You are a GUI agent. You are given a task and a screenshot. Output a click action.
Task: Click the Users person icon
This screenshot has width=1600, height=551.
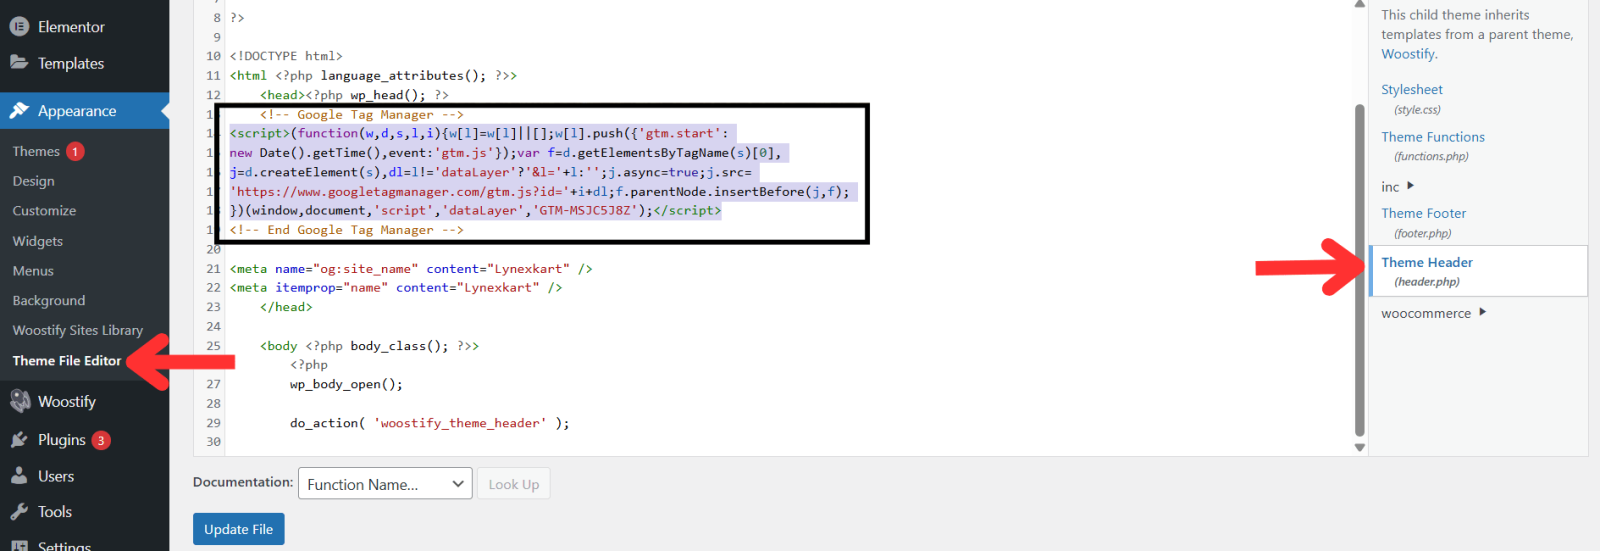click(19, 476)
